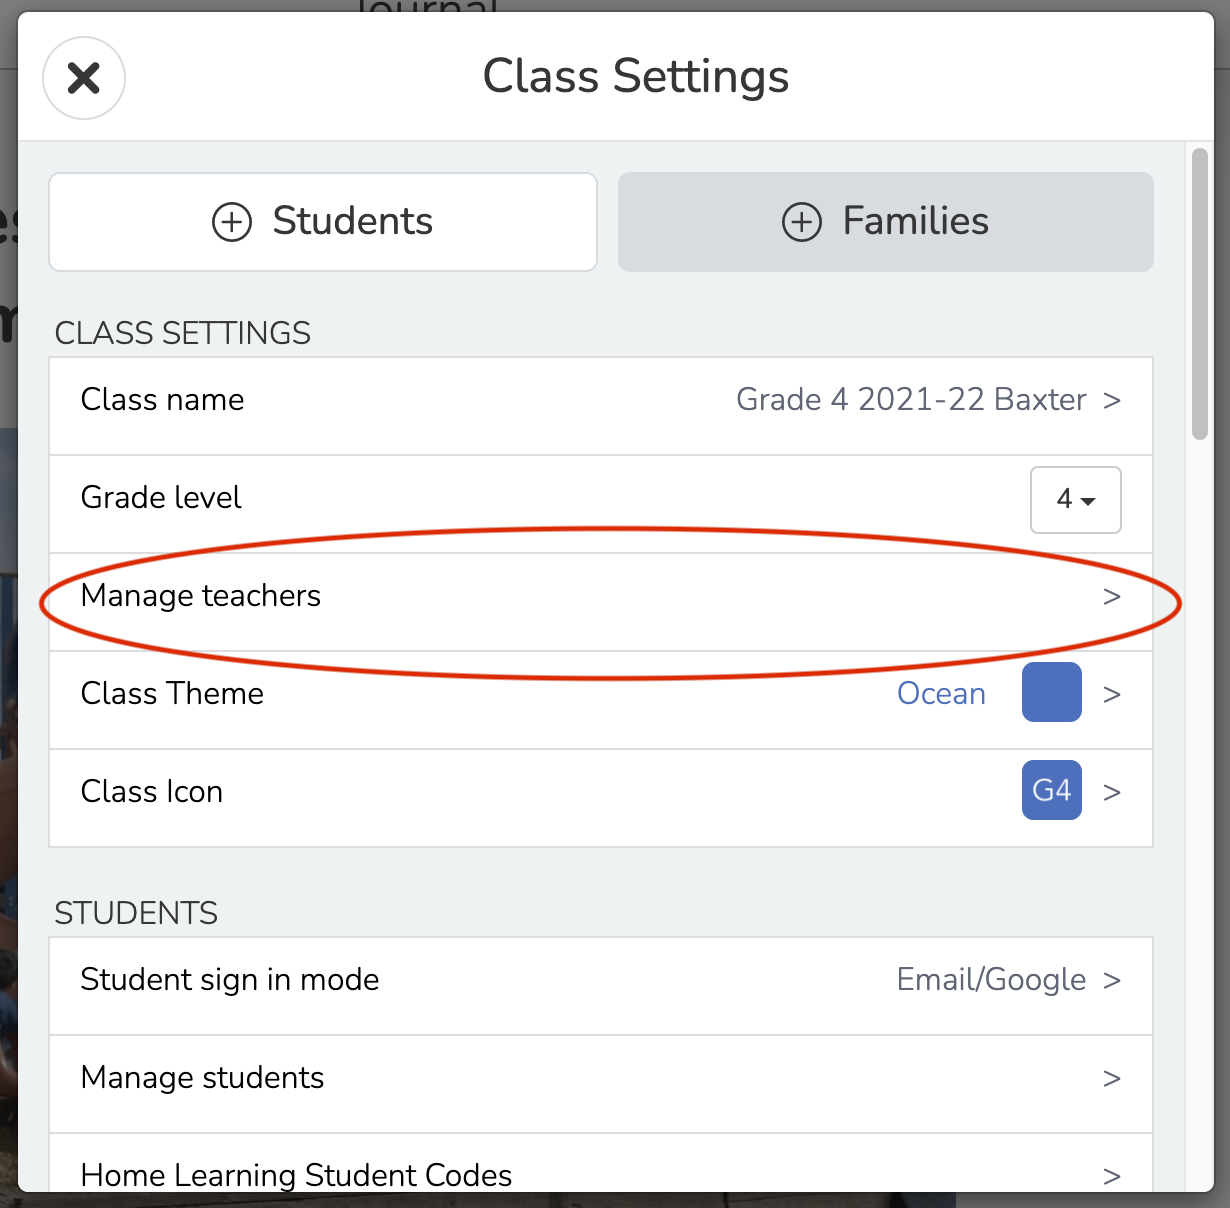Click the G4 Class Icon badge
This screenshot has width=1230, height=1208.
point(1051,790)
